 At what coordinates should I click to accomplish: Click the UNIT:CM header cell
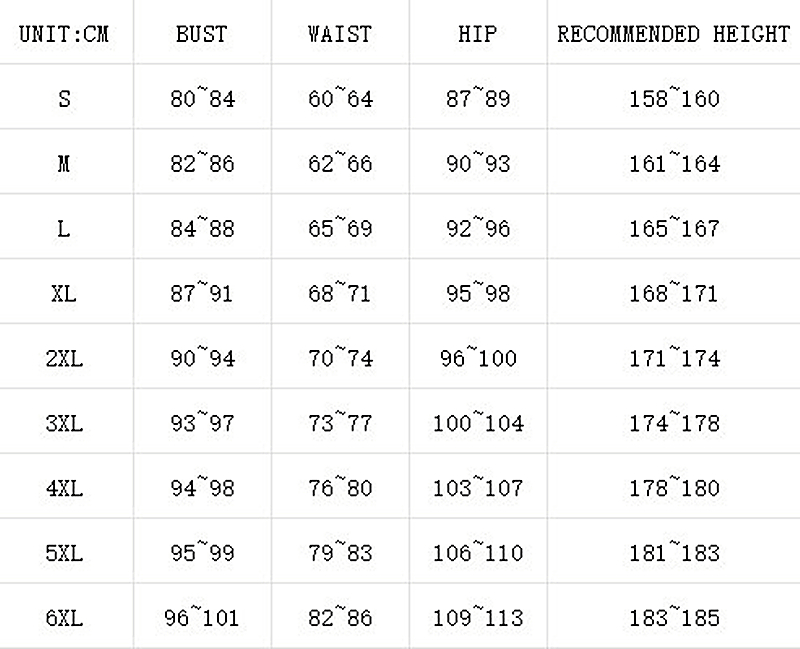pyautogui.click(x=64, y=34)
